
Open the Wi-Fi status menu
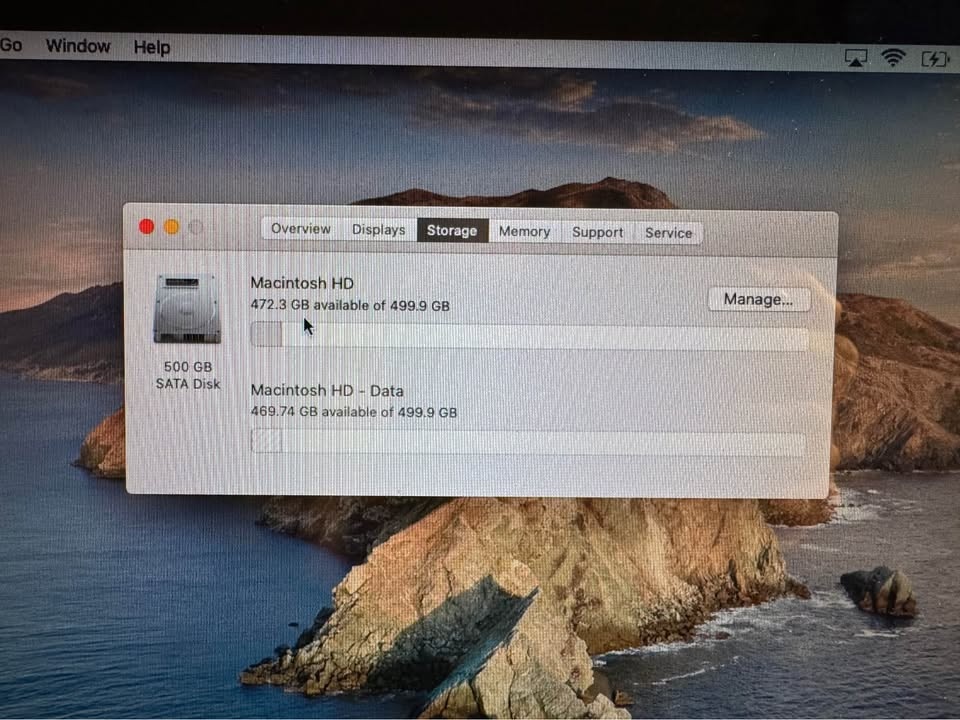click(x=893, y=58)
